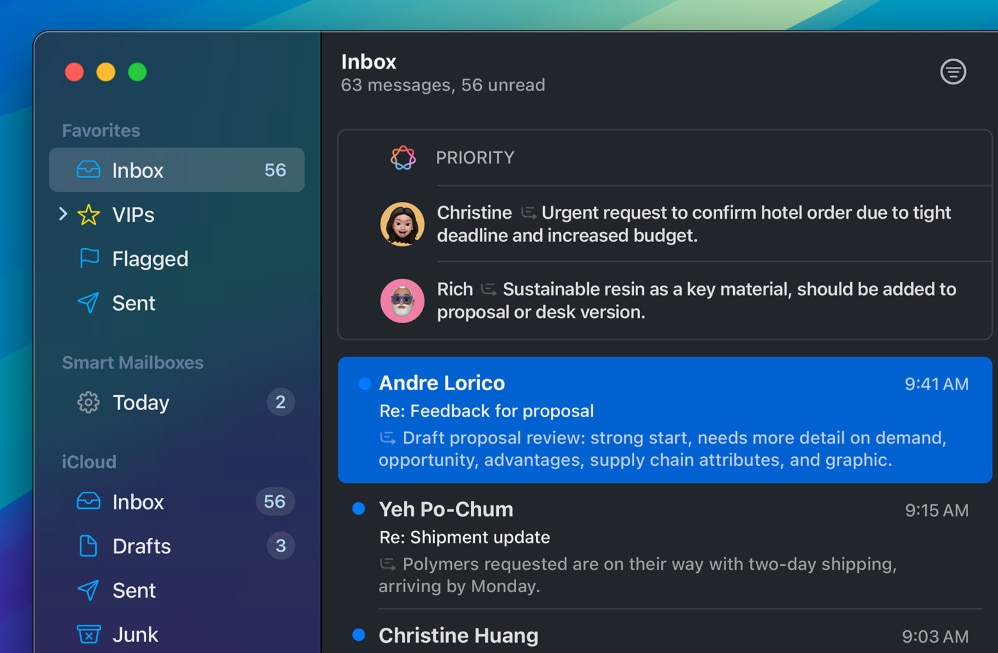Image resolution: width=998 pixels, height=653 pixels.
Task: Collapse the Favorites section header
Action: click(x=101, y=130)
